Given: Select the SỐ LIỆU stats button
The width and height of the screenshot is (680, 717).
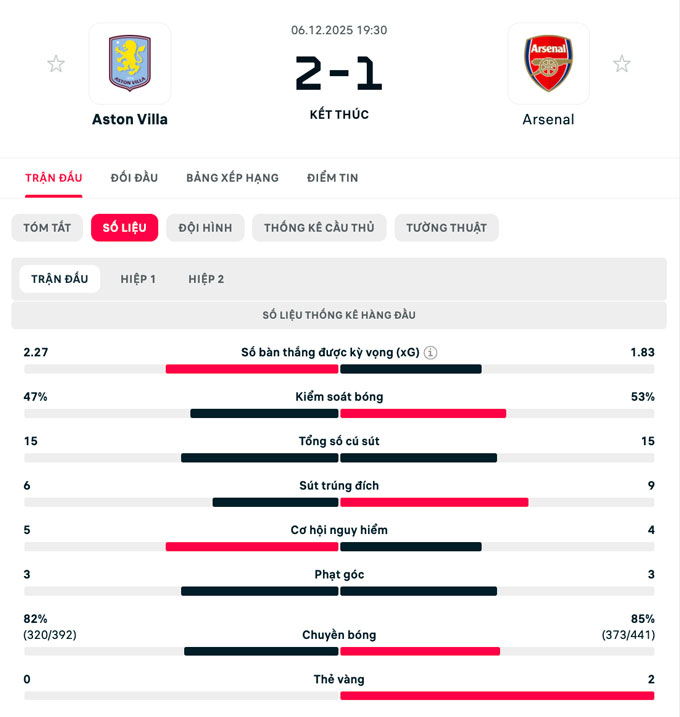Looking at the screenshot, I should [x=124, y=228].
